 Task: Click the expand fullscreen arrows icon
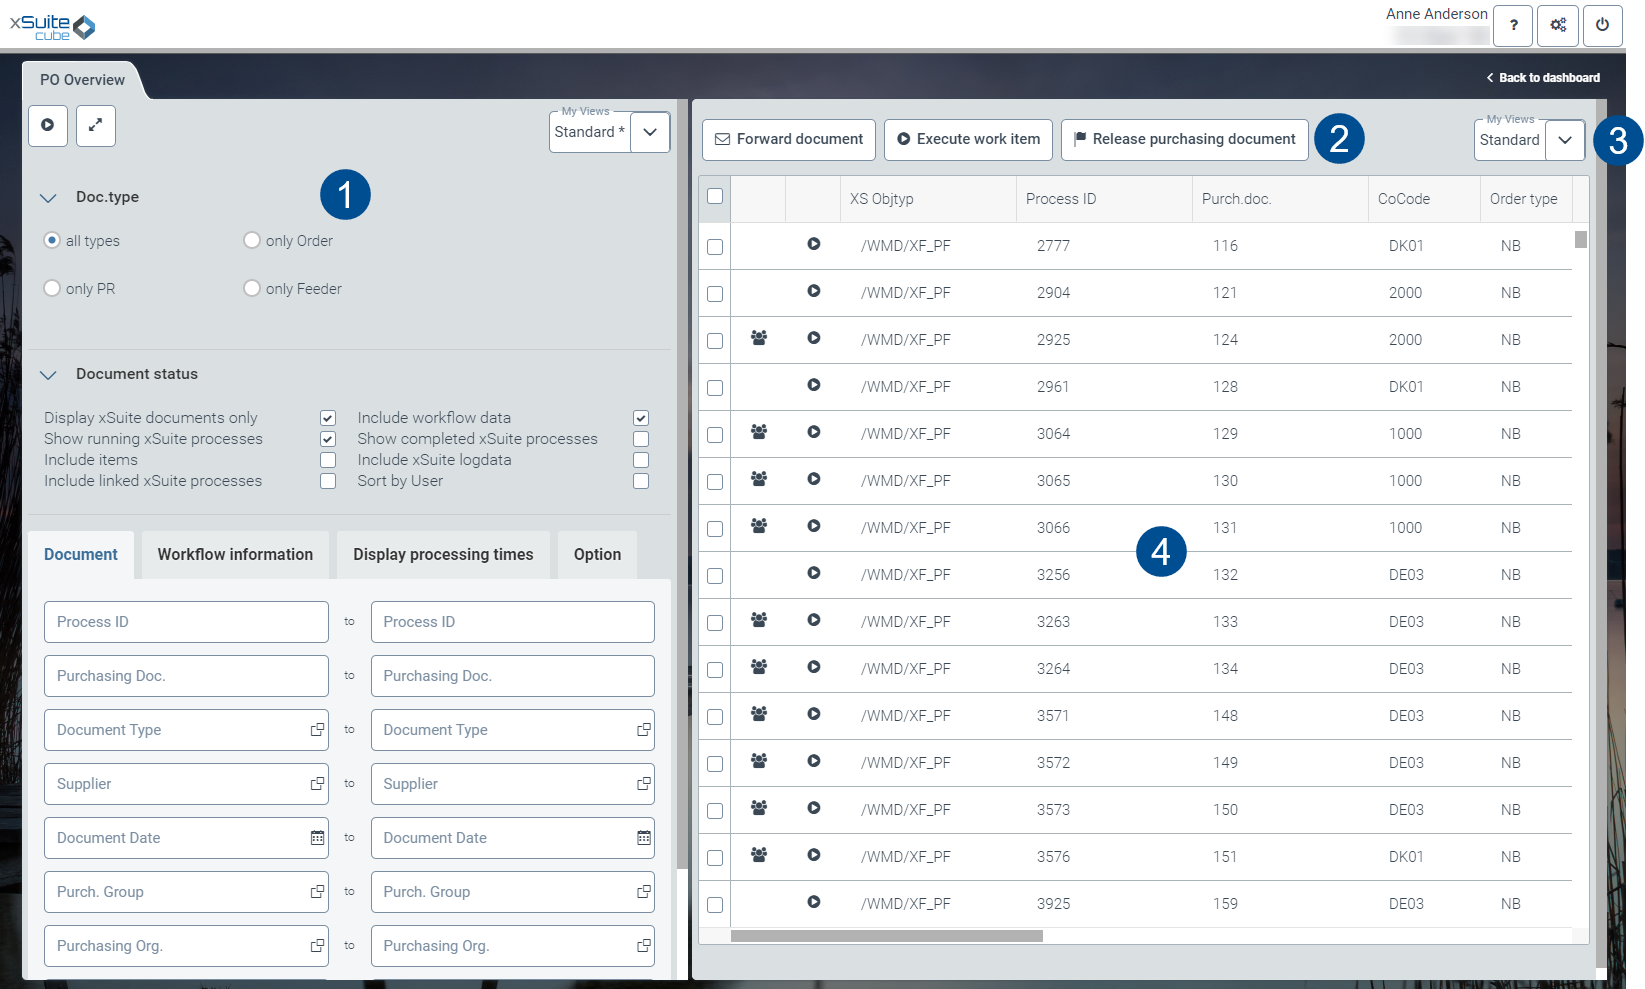pyautogui.click(x=96, y=126)
